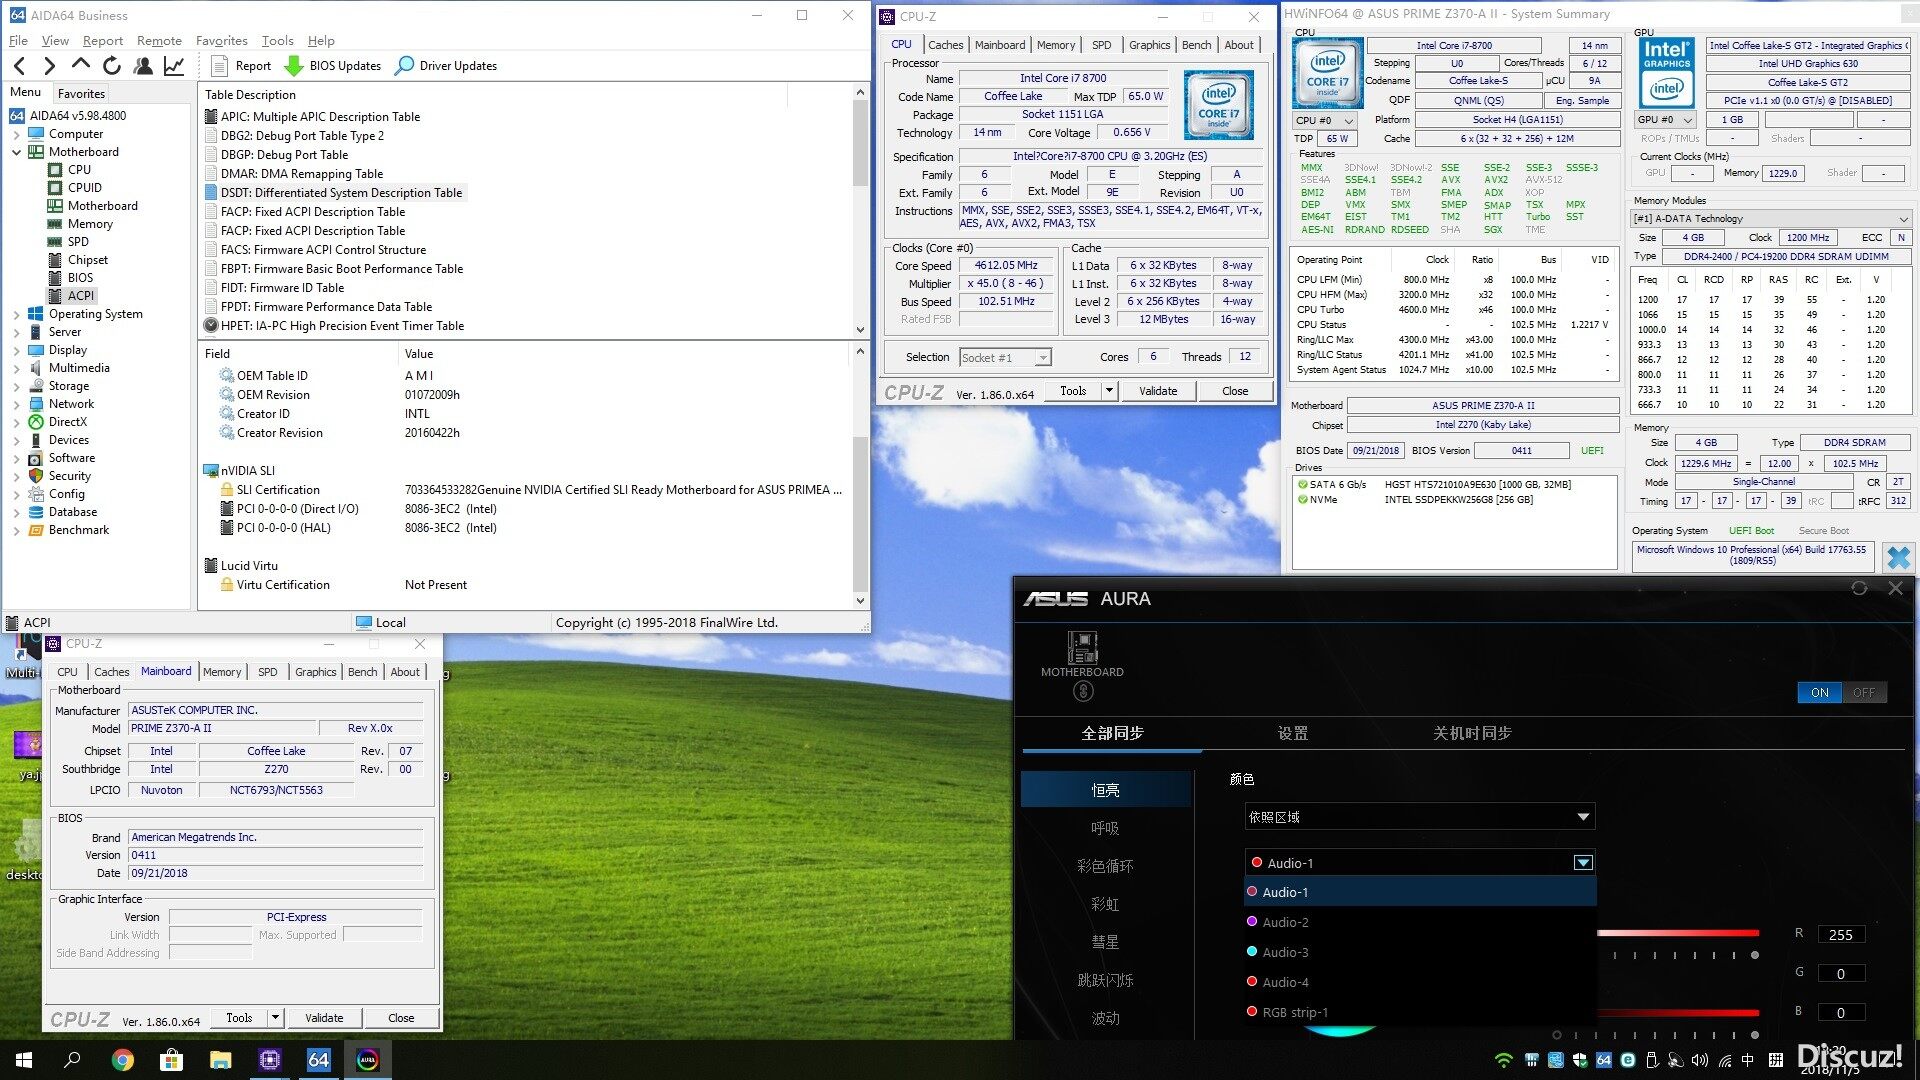Screen dimensions: 1920x1080
Task: Switch to CPU-Z from taskbar
Action: pos(269,1060)
